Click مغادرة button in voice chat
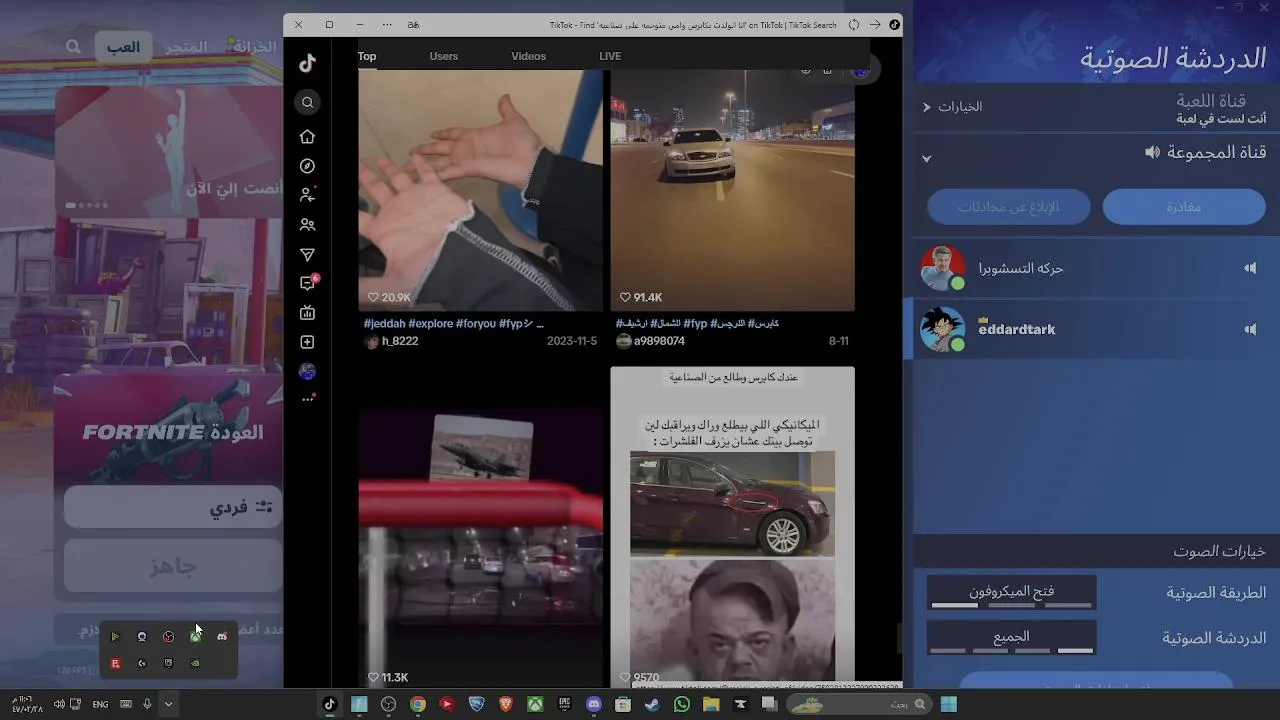Viewport: 1280px width, 720px height. tap(1184, 207)
